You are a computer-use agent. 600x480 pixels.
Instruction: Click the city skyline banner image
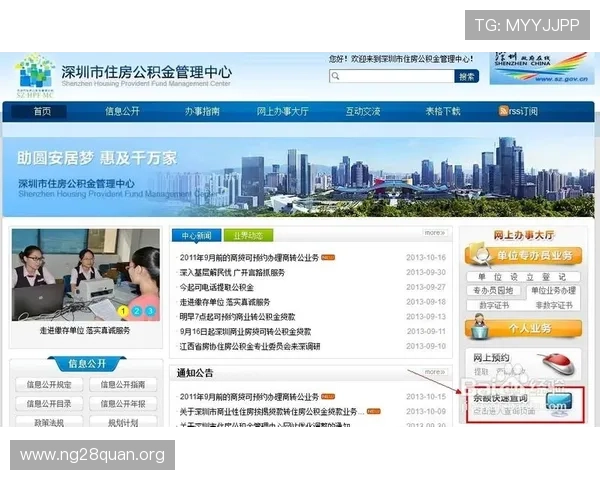pos(298,177)
